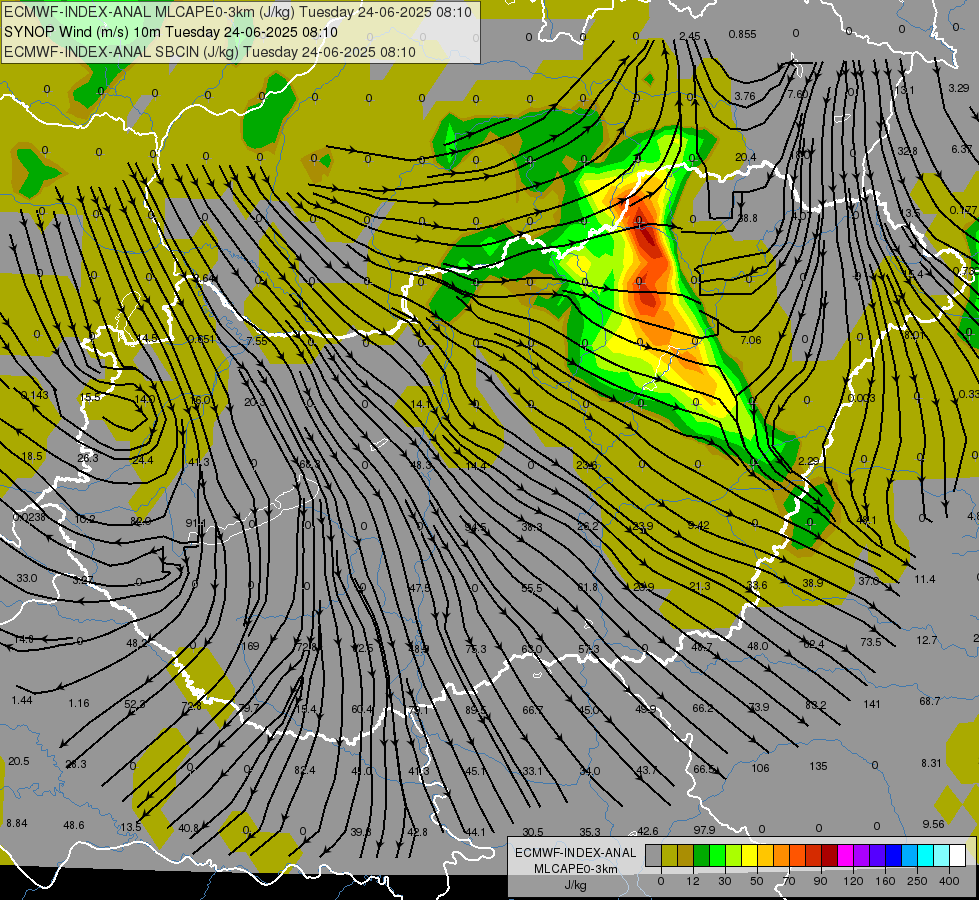Click the map value '9.42'
The image size is (979, 900).
(x=698, y=525)
